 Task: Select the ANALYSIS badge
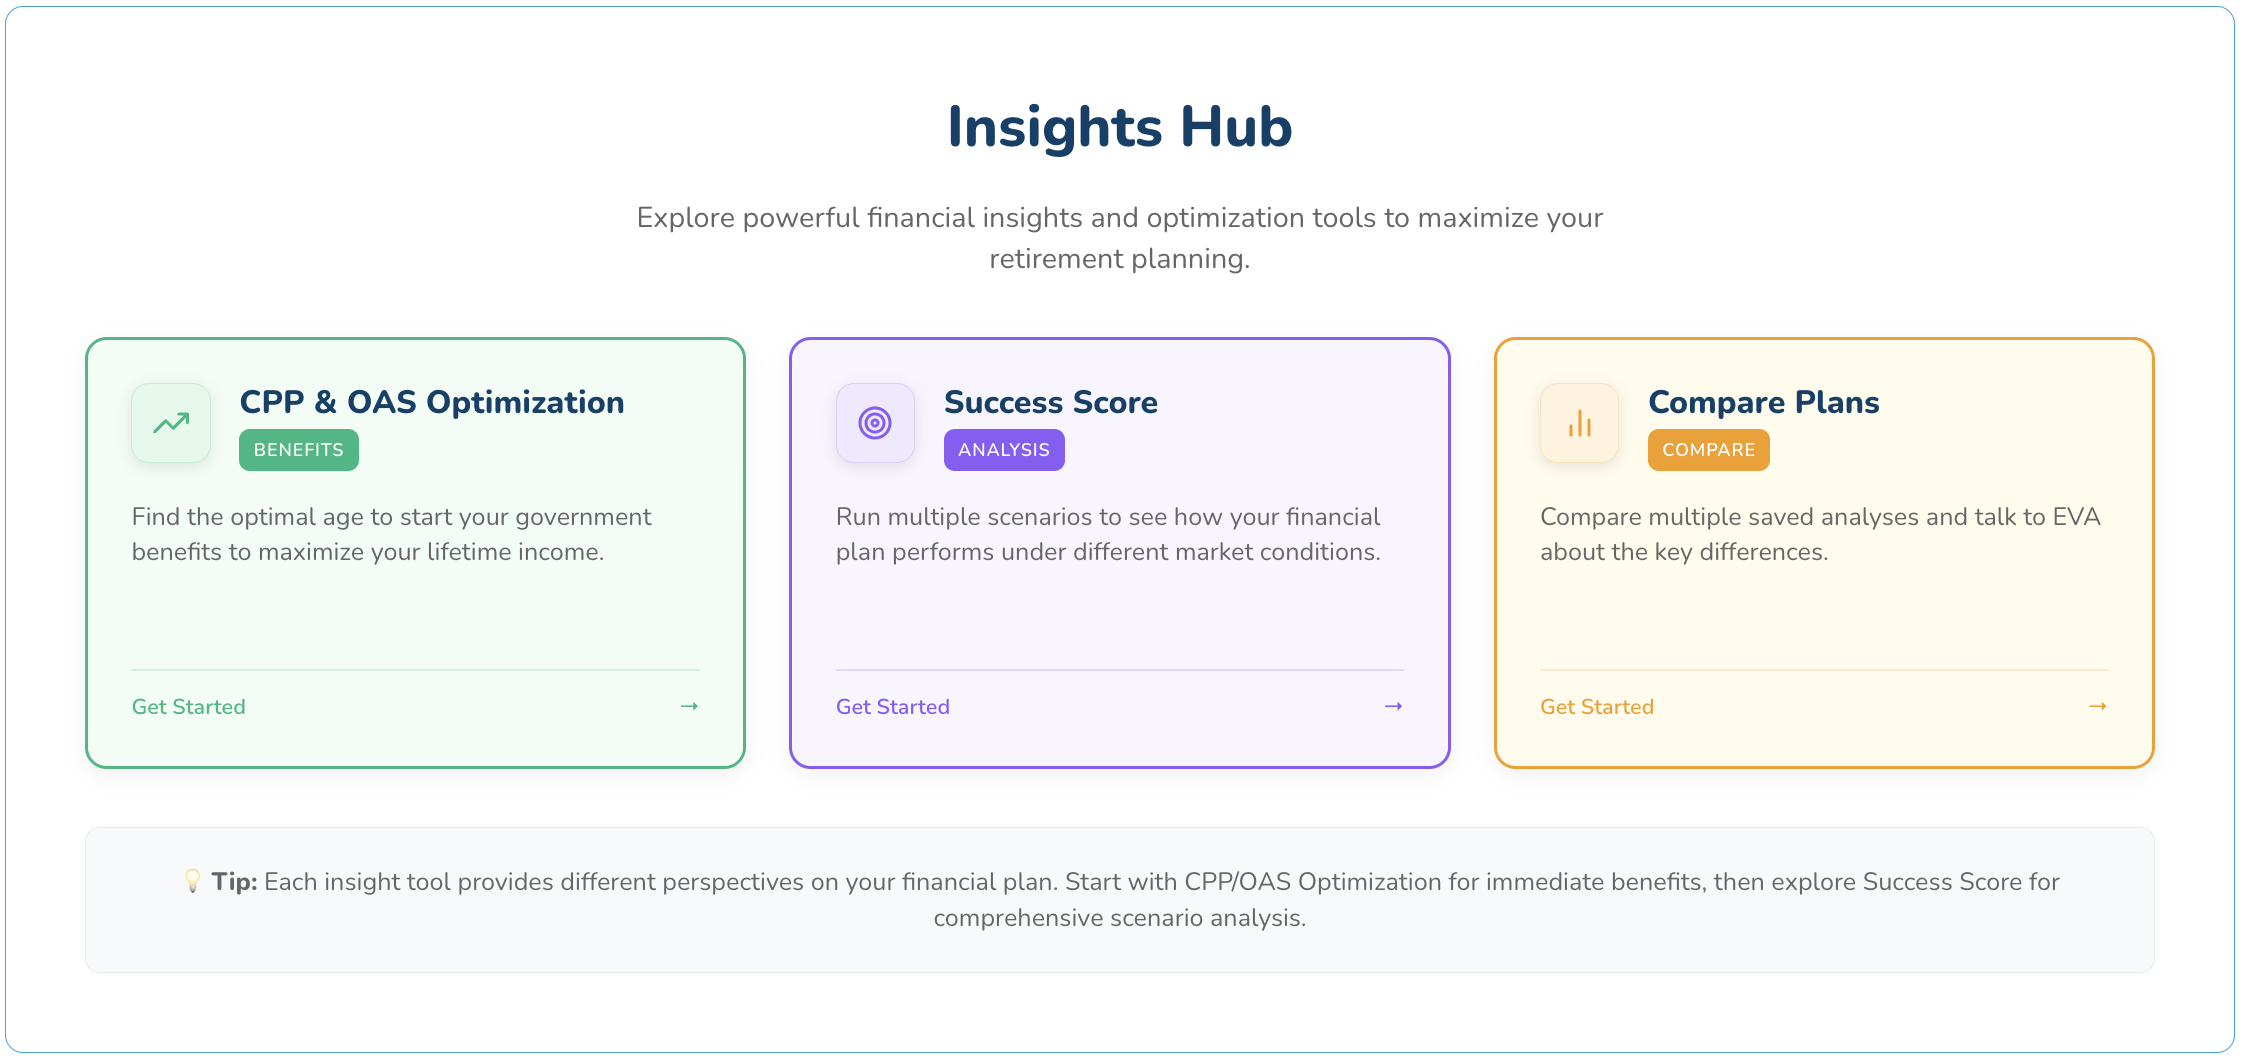(1004, 449)
